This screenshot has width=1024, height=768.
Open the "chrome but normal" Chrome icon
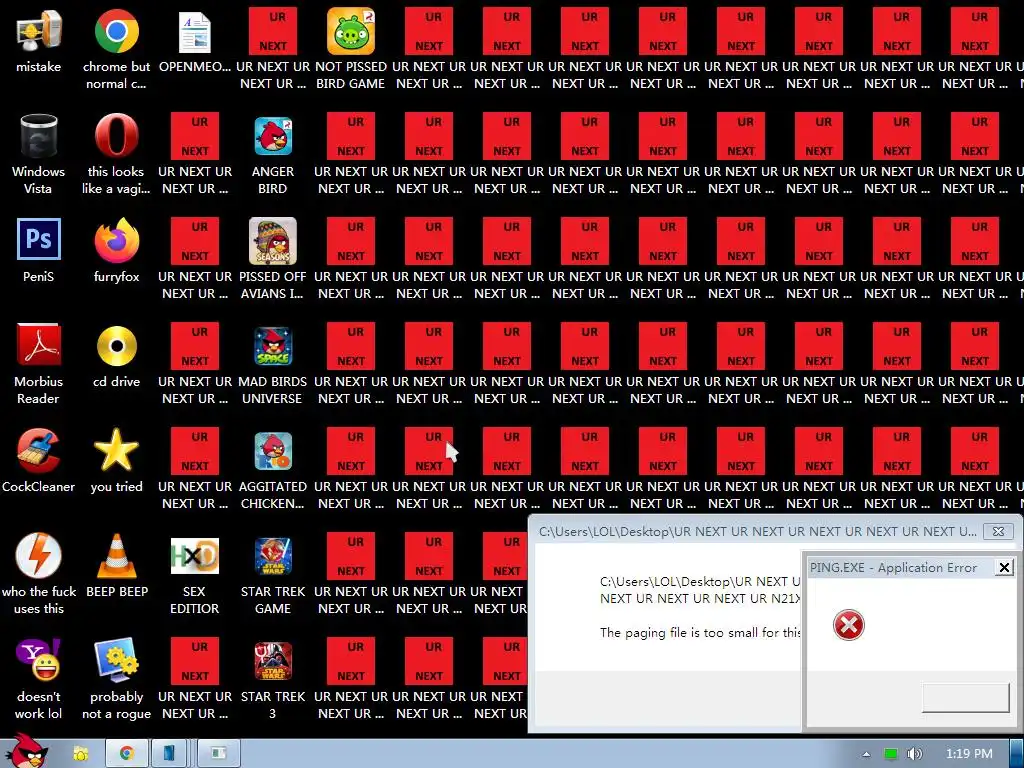[x=116, y=31]
